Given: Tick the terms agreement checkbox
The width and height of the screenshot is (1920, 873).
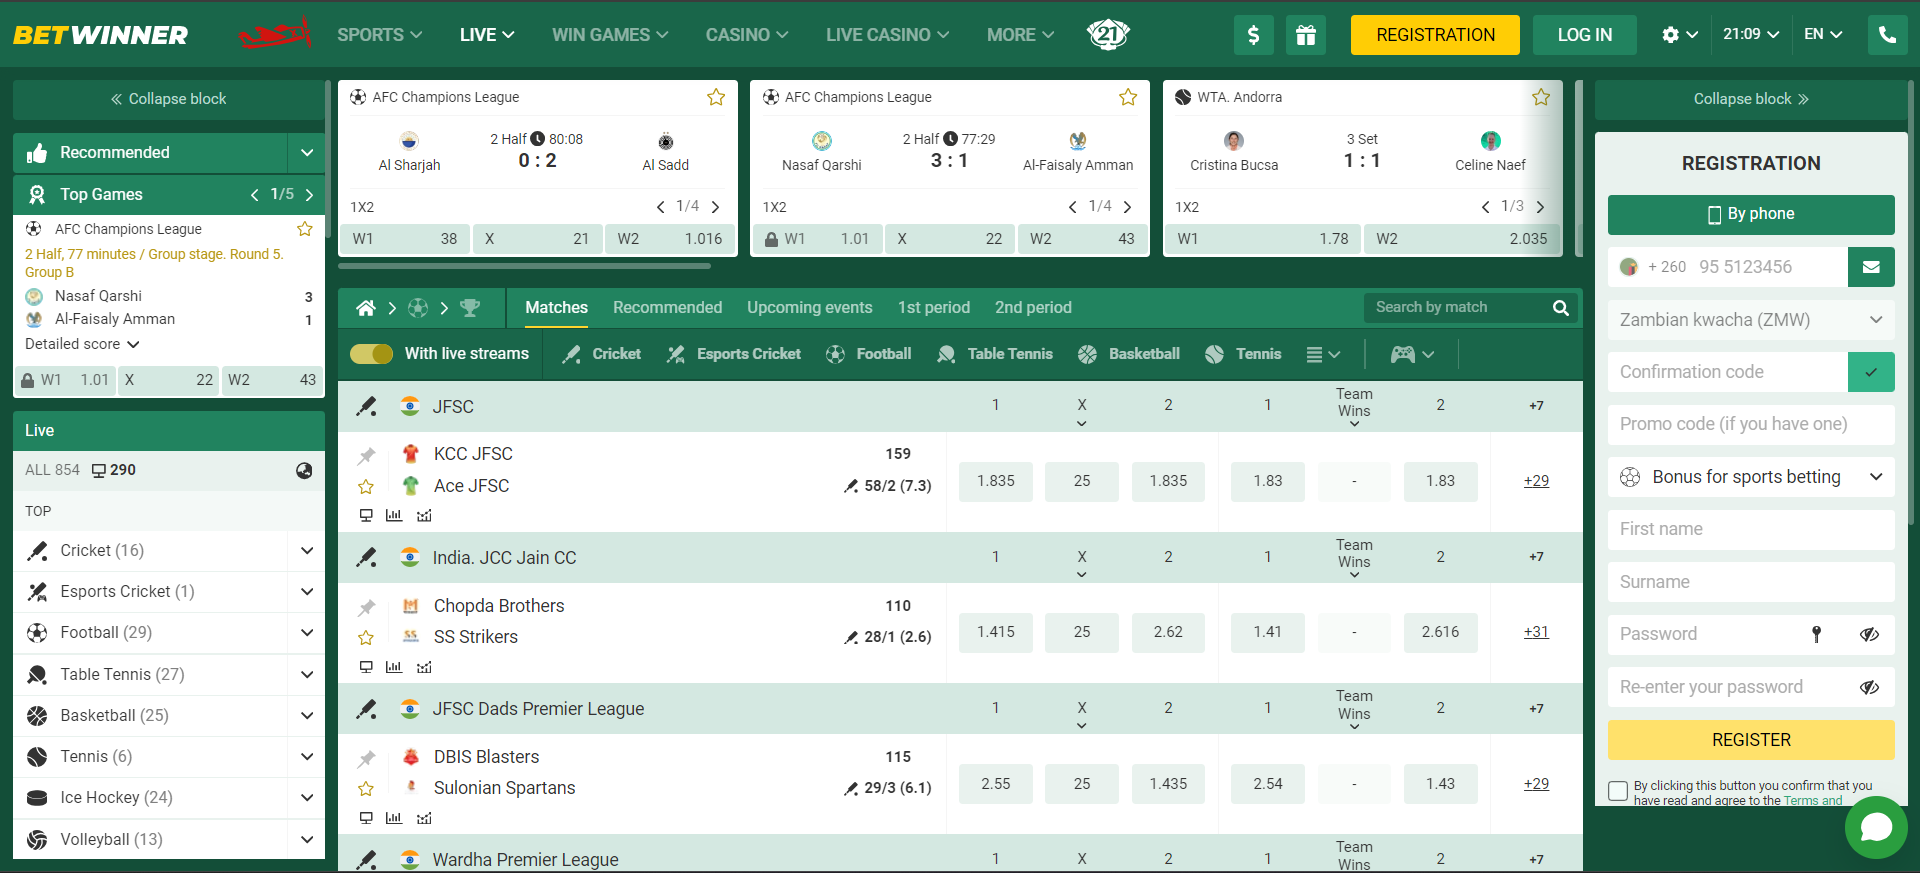Looking at the screenshot, I should coord(1617,791).
